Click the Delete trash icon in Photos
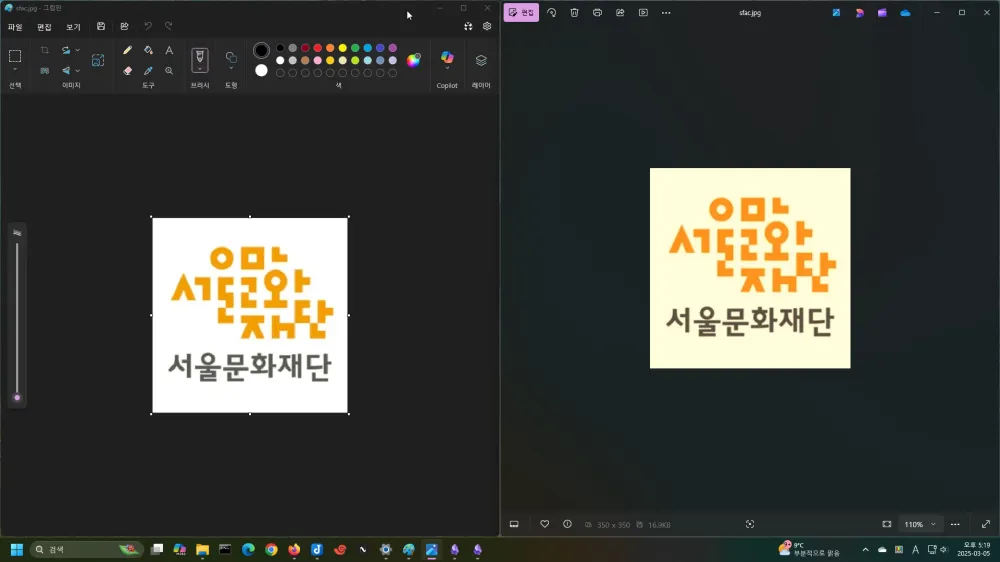The image size is (1000, 562). pyautogui.click(x=575, y=13)
